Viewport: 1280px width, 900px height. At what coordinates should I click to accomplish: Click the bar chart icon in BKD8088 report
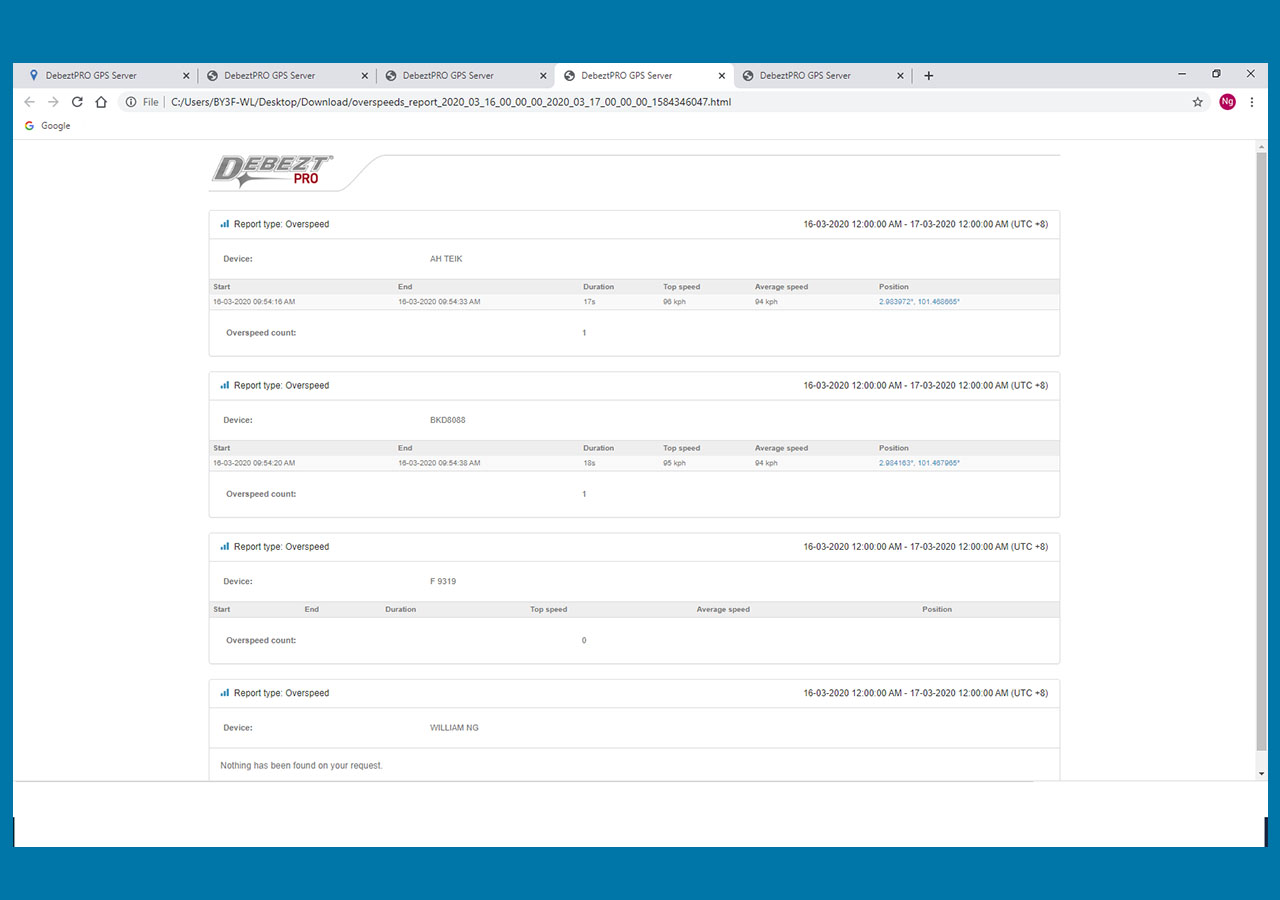click(225, 385)
